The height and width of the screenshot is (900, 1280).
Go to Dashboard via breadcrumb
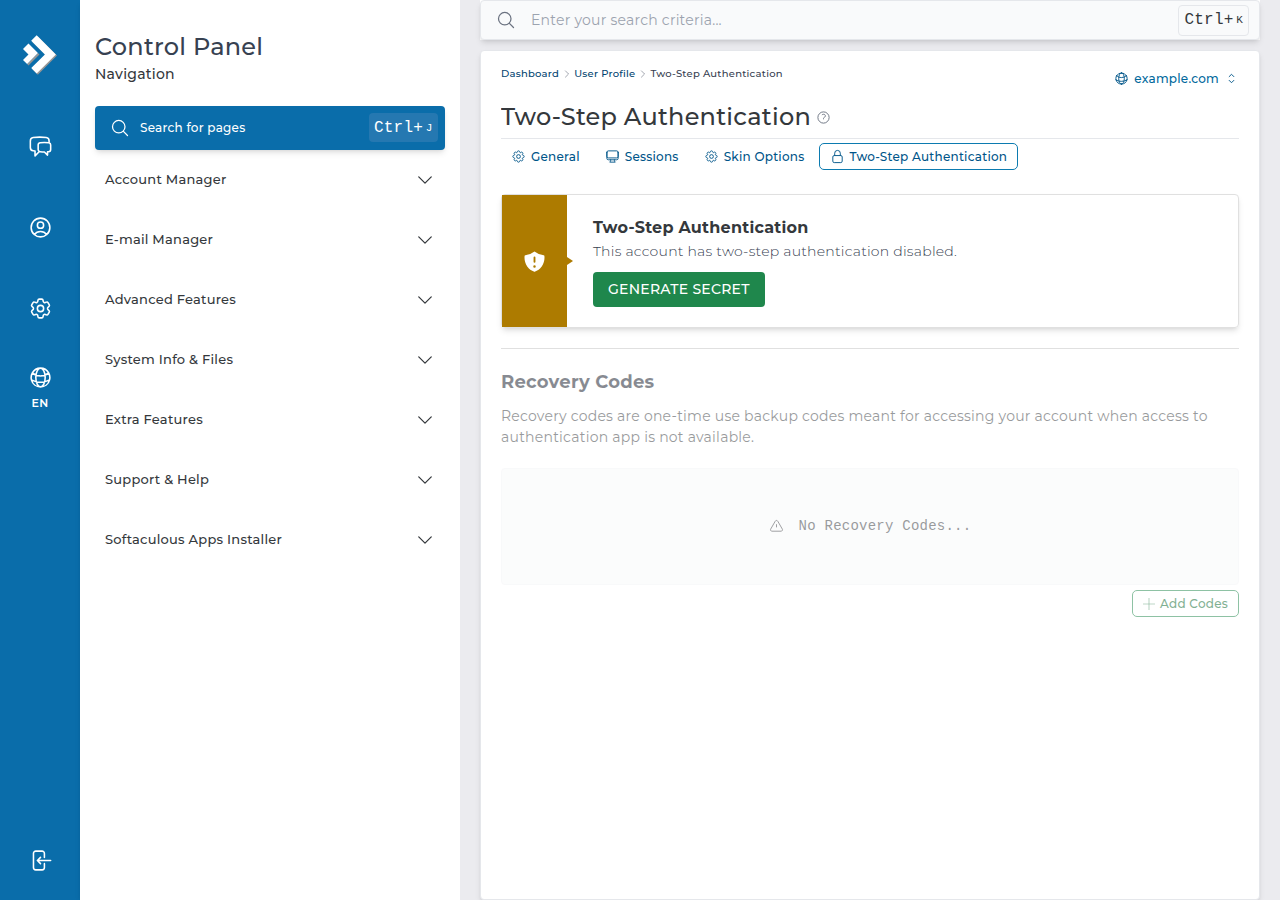tap(530, 74)
